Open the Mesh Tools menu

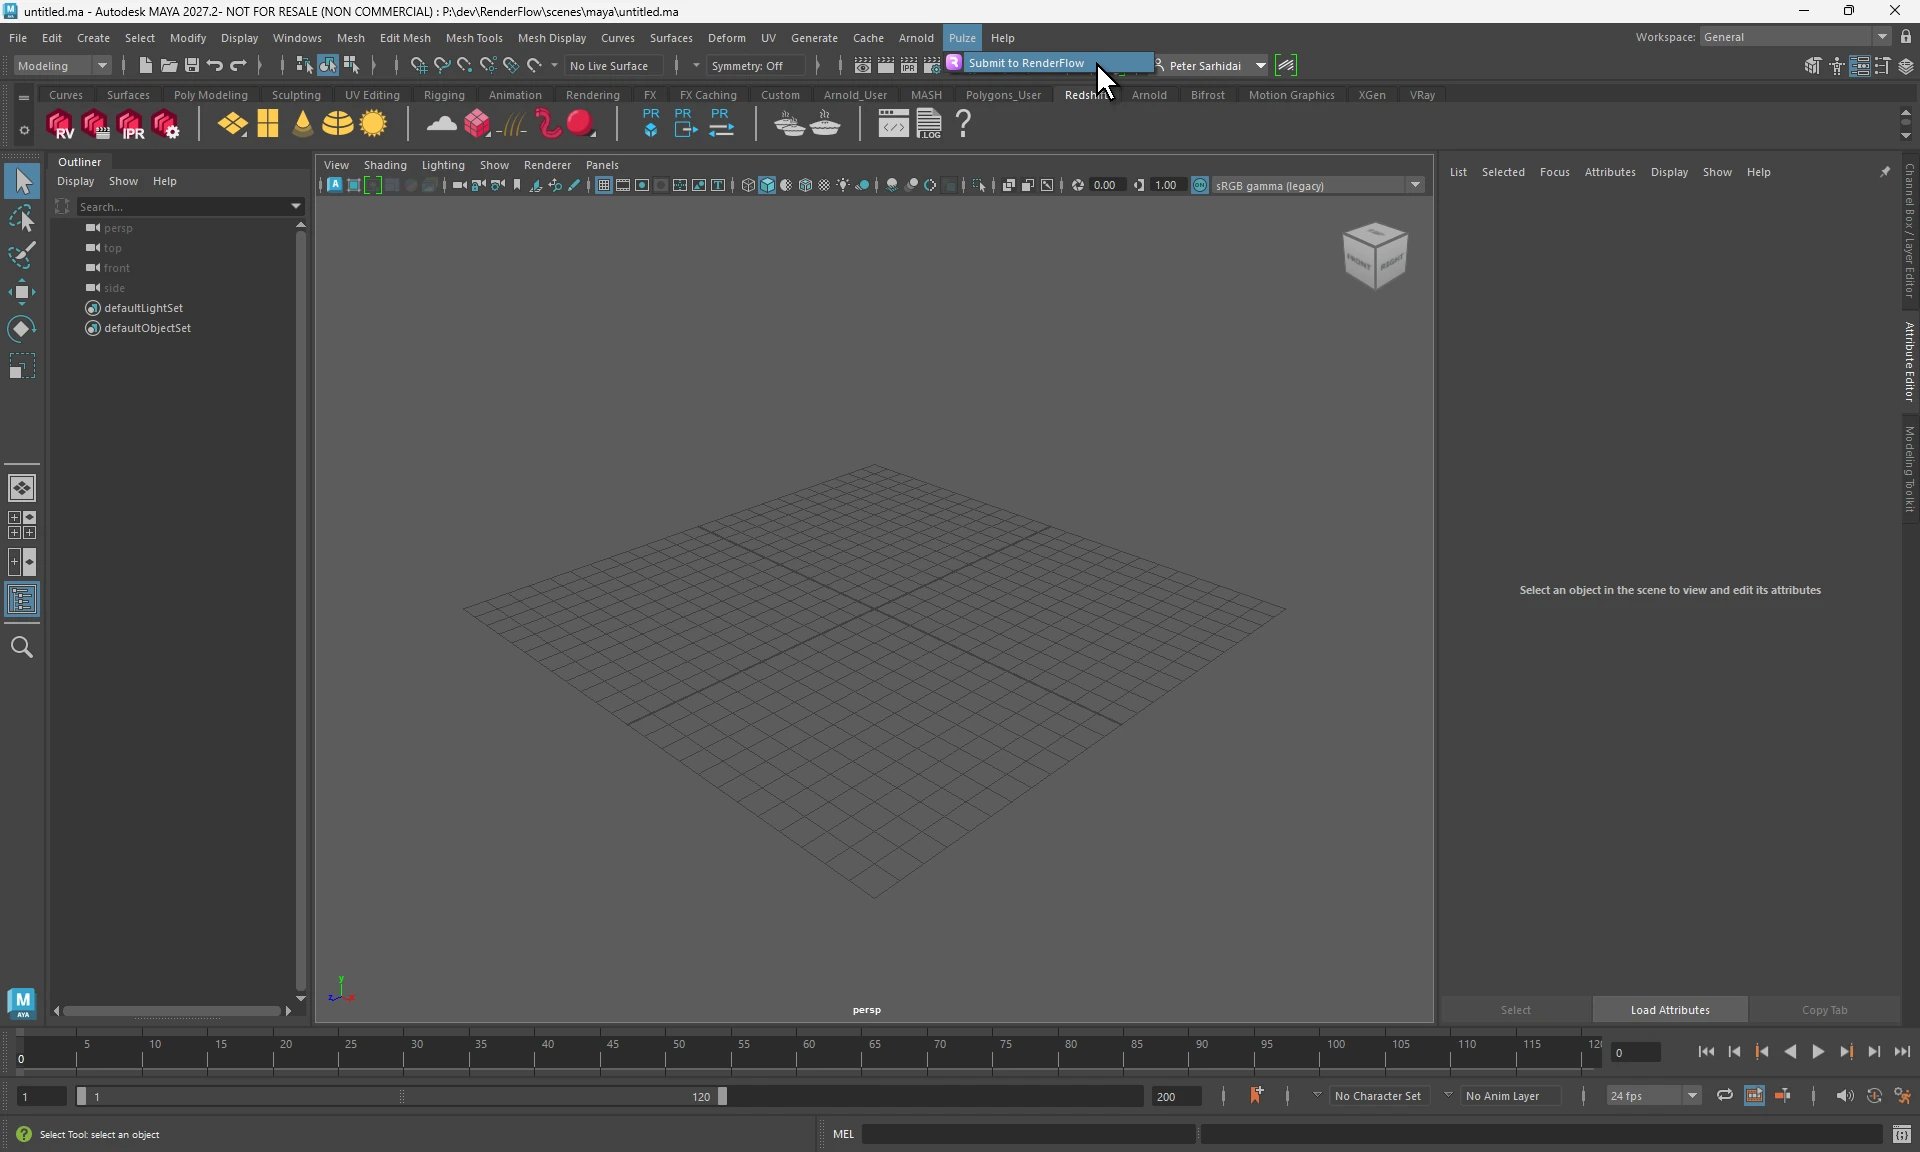[x=474, y=38]
